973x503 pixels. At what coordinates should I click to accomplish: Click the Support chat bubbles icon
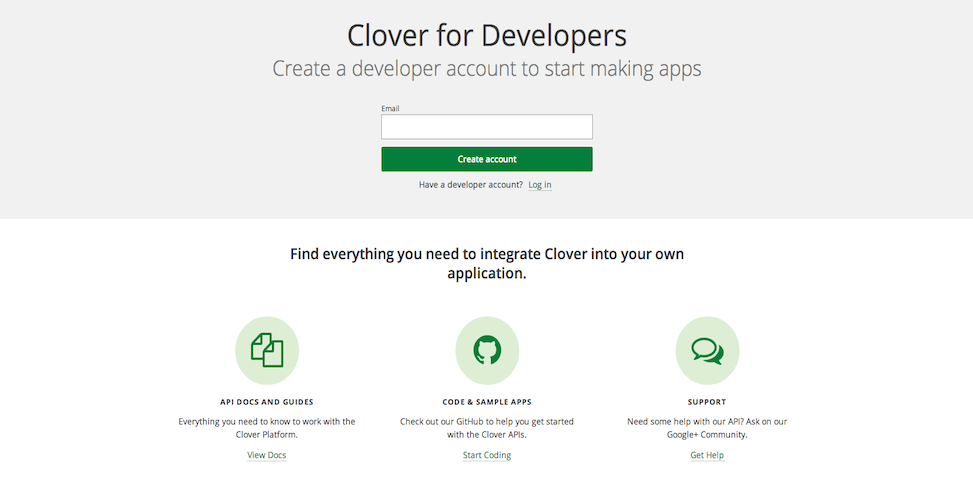[x=707, y=350]
